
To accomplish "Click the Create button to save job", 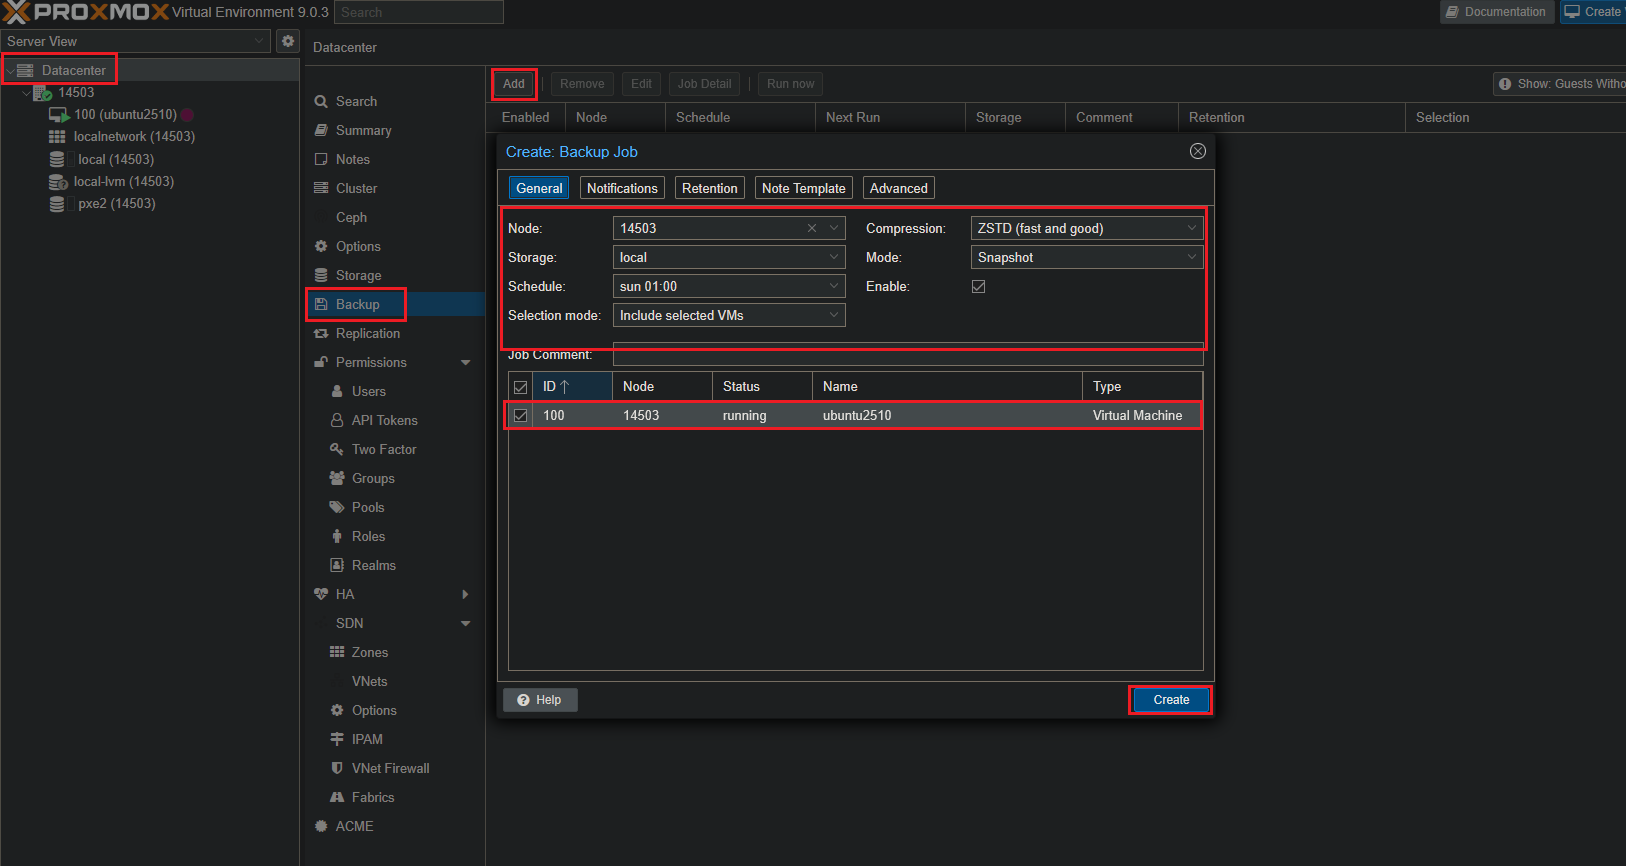I will pyautogui.click(x=1170, y=700).
